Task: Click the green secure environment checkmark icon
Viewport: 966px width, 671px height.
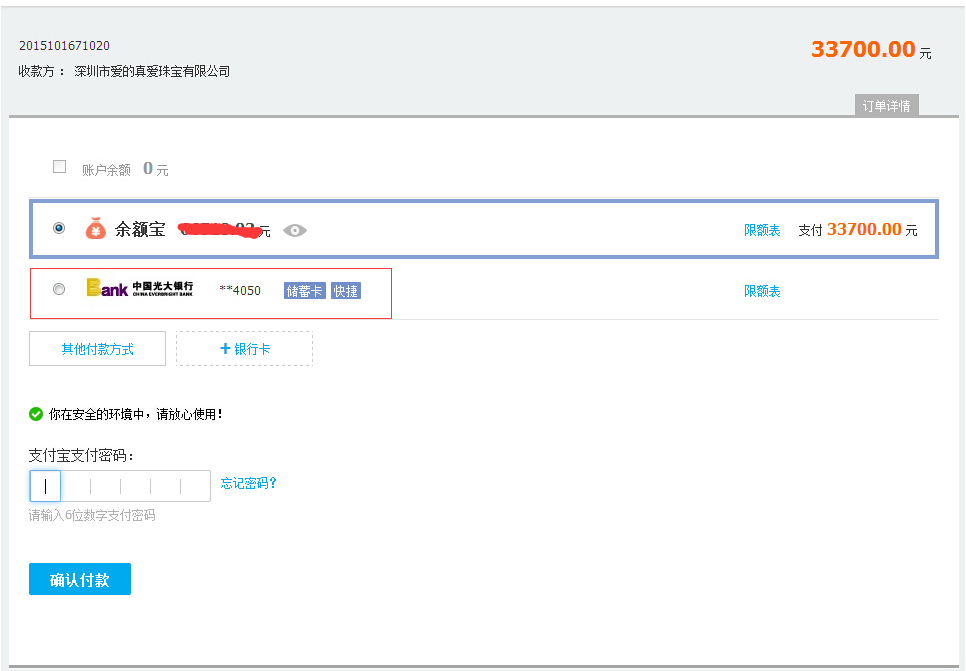Action: (x=36, y=414)
